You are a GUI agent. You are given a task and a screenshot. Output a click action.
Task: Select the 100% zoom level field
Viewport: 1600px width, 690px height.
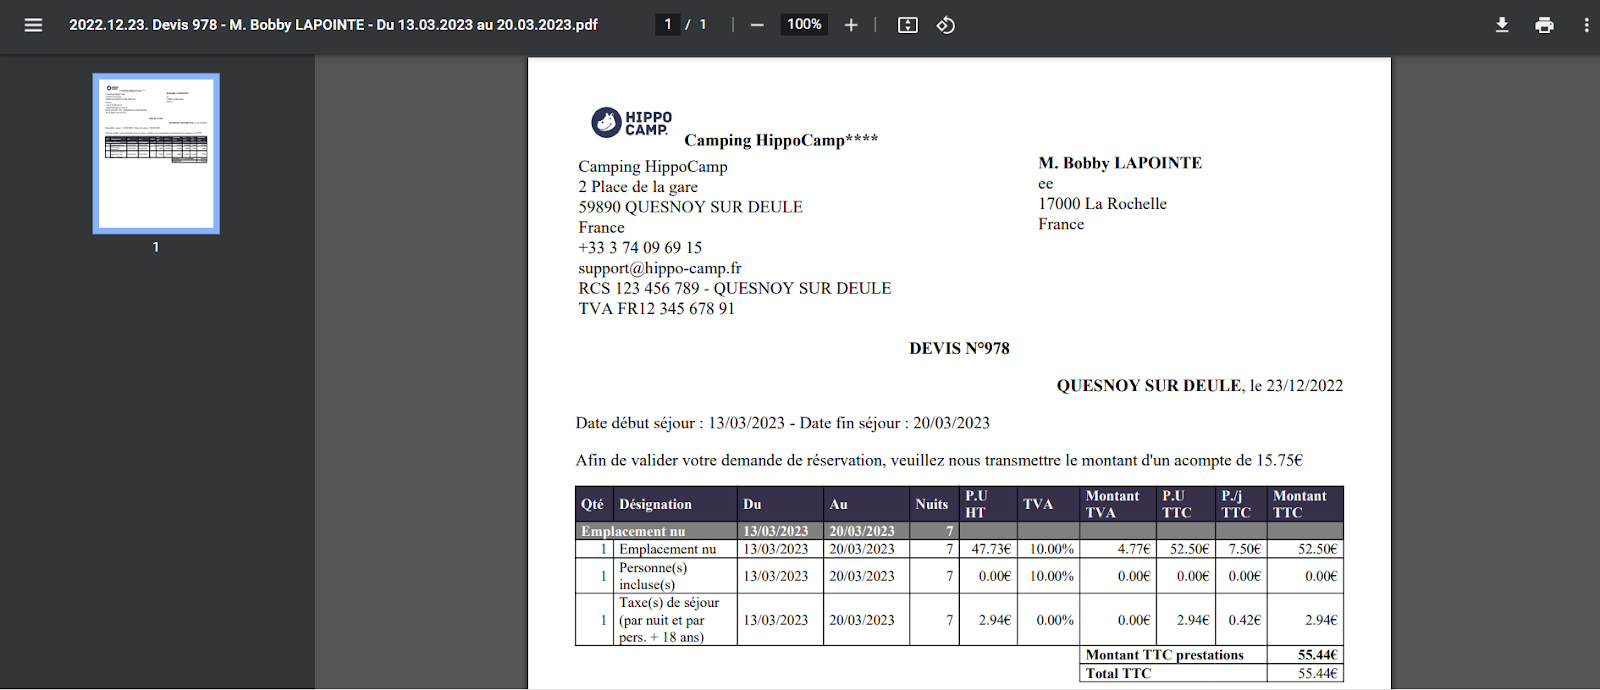(x=804, y=24)
